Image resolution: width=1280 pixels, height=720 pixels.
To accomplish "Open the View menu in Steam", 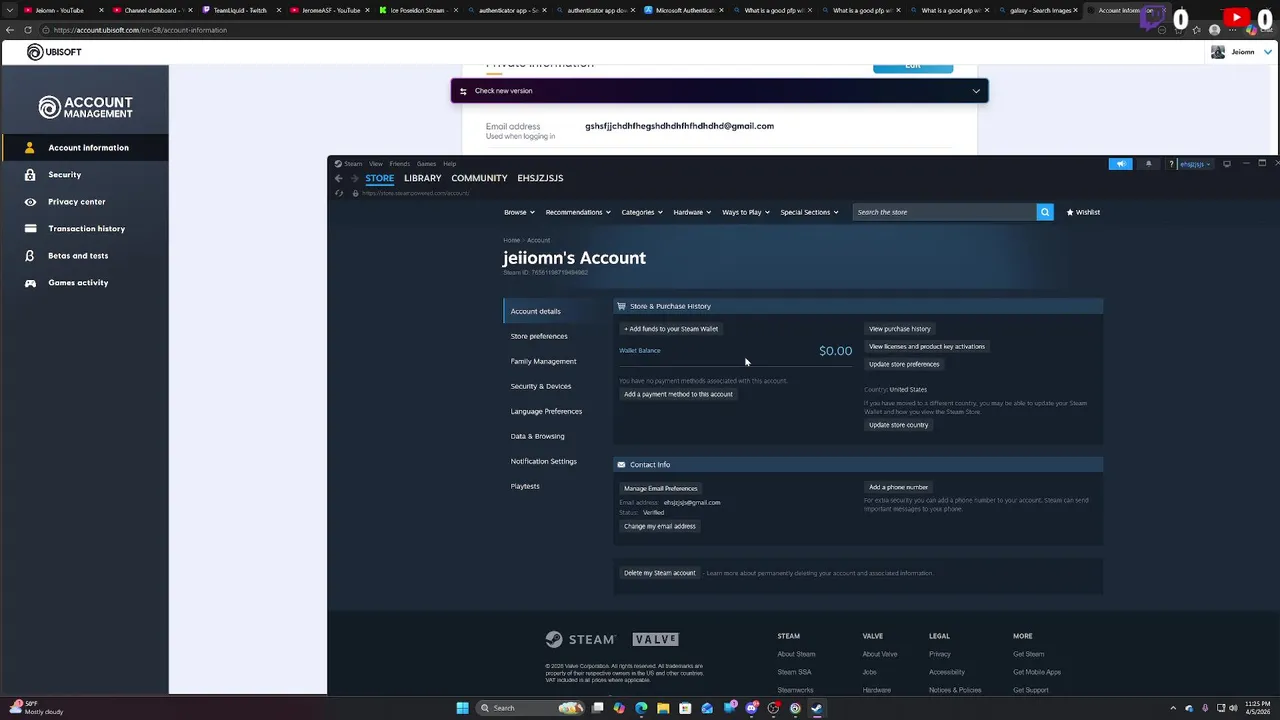I will [x=376, y=164].
